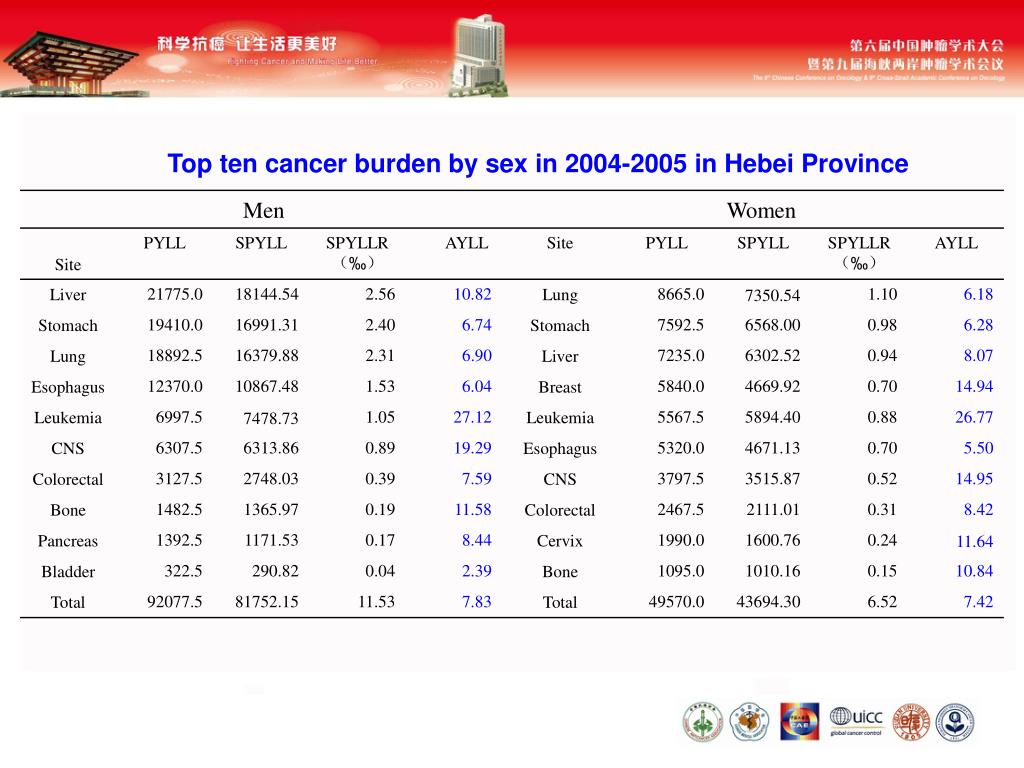Click the blue AYLL value 27.12
This screenshot has height=768, width=1024.
tap(472, 417)
